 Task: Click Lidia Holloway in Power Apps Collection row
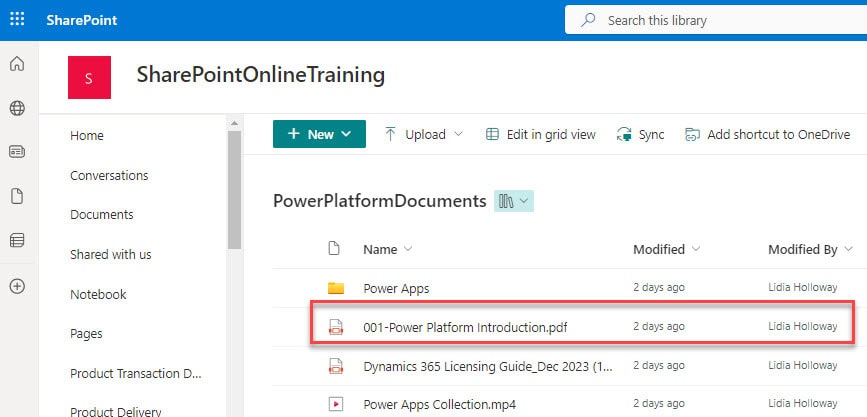coord(802,404)
